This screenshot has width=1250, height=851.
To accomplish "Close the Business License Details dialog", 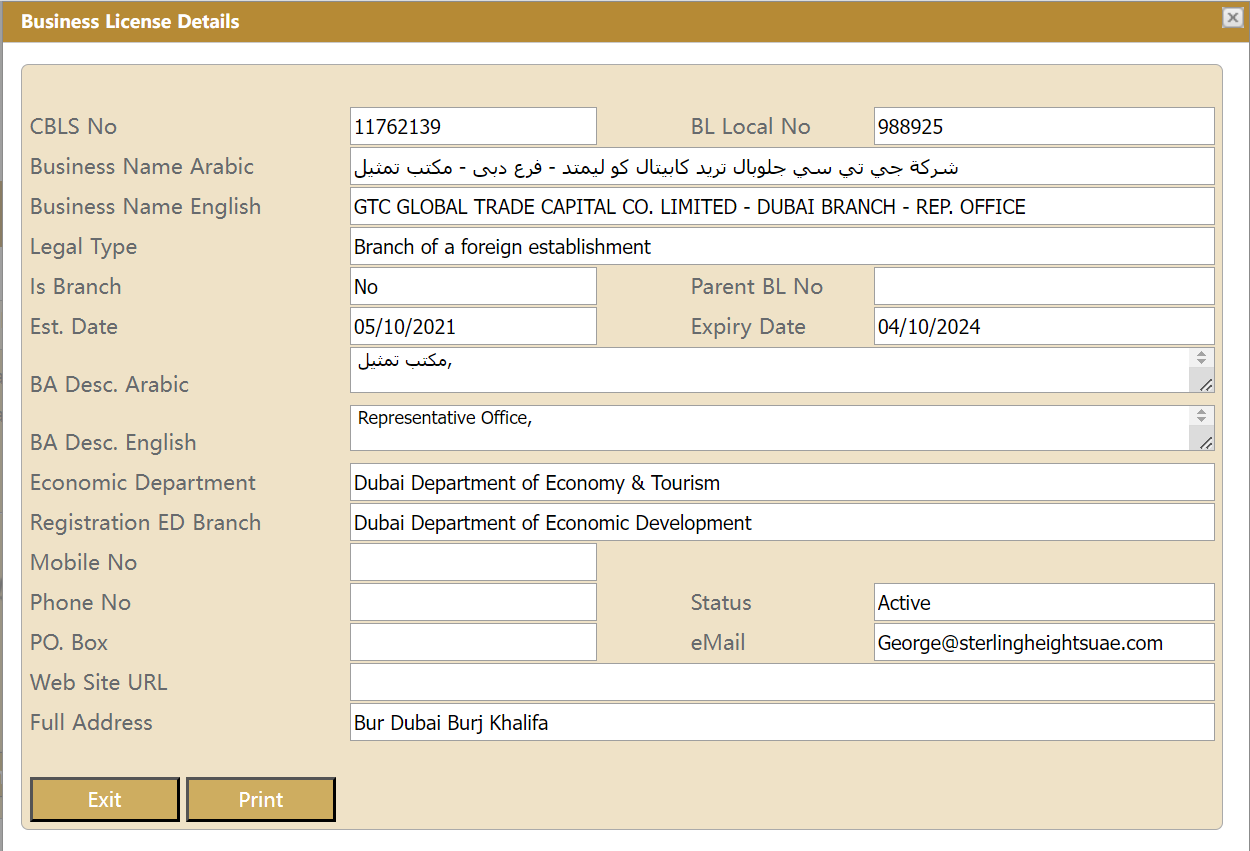I will (1232, 17).
